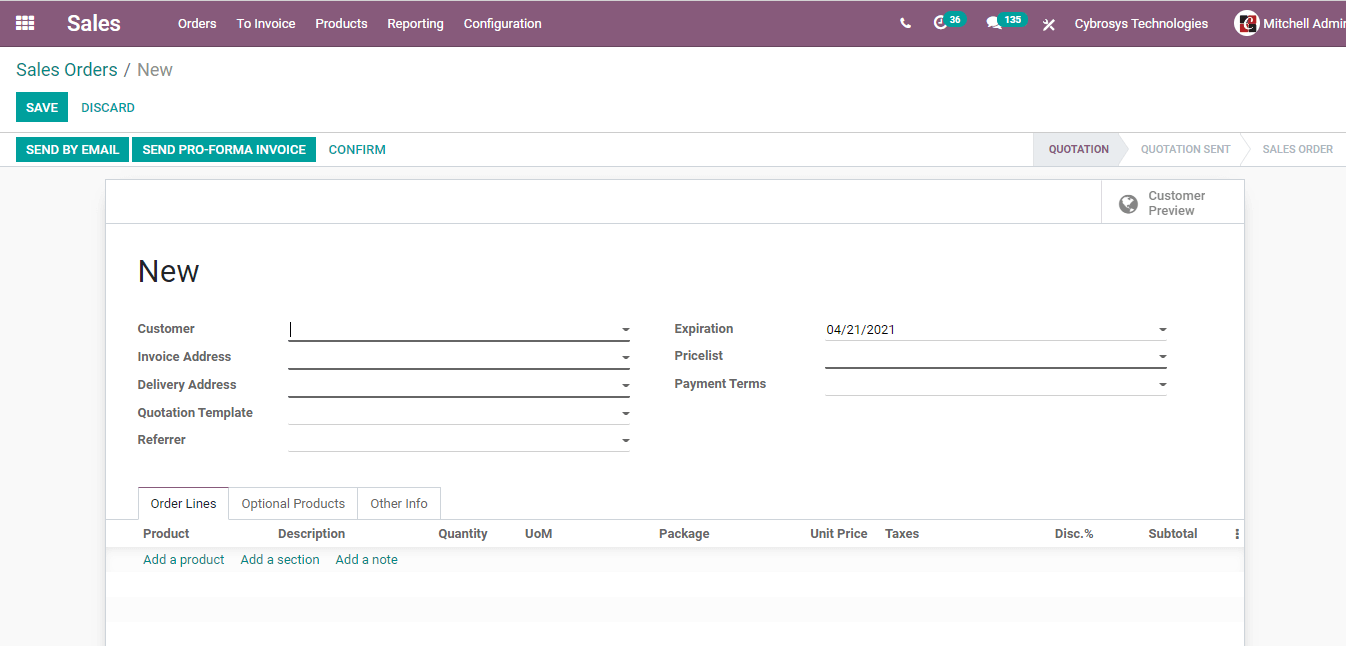Go back to Sales Orders breadcrumb
The width and height of the screenshot is (1346, 646).
coord(67,70)
